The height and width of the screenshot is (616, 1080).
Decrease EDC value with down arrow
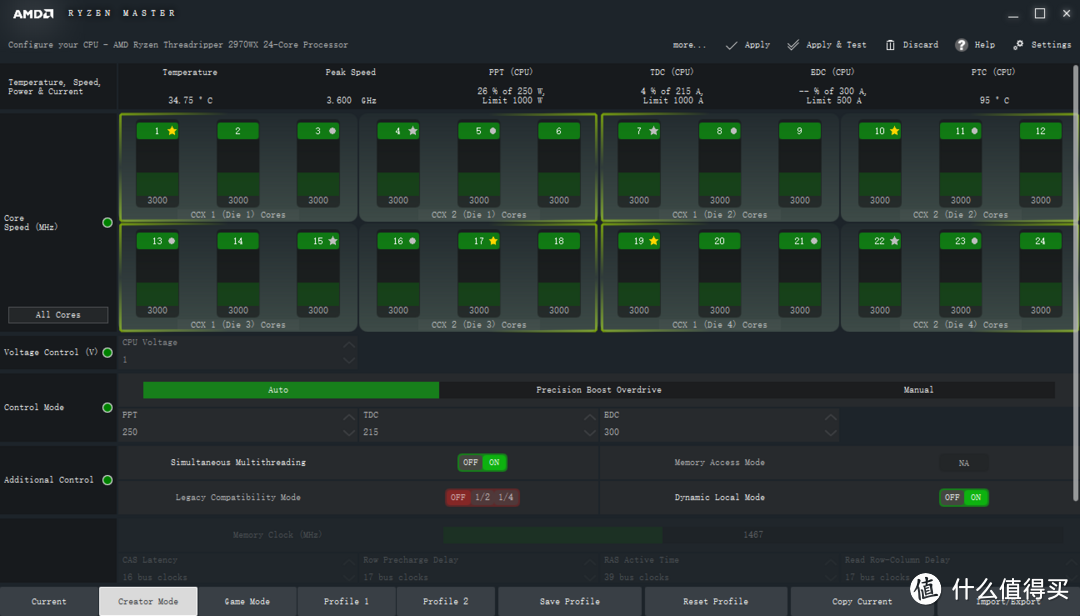tap(831, 433)
